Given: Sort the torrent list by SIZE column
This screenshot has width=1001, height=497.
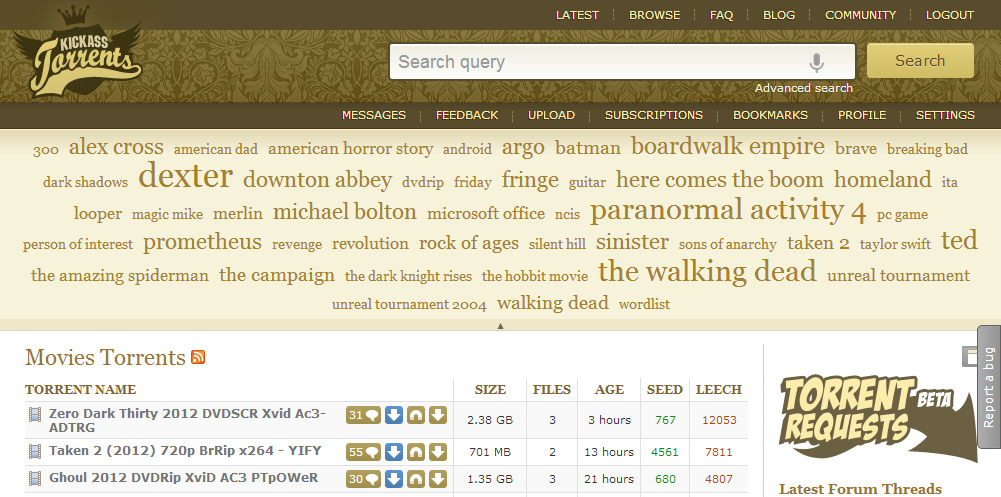Looking at the screenshot, I should point(490,389).
